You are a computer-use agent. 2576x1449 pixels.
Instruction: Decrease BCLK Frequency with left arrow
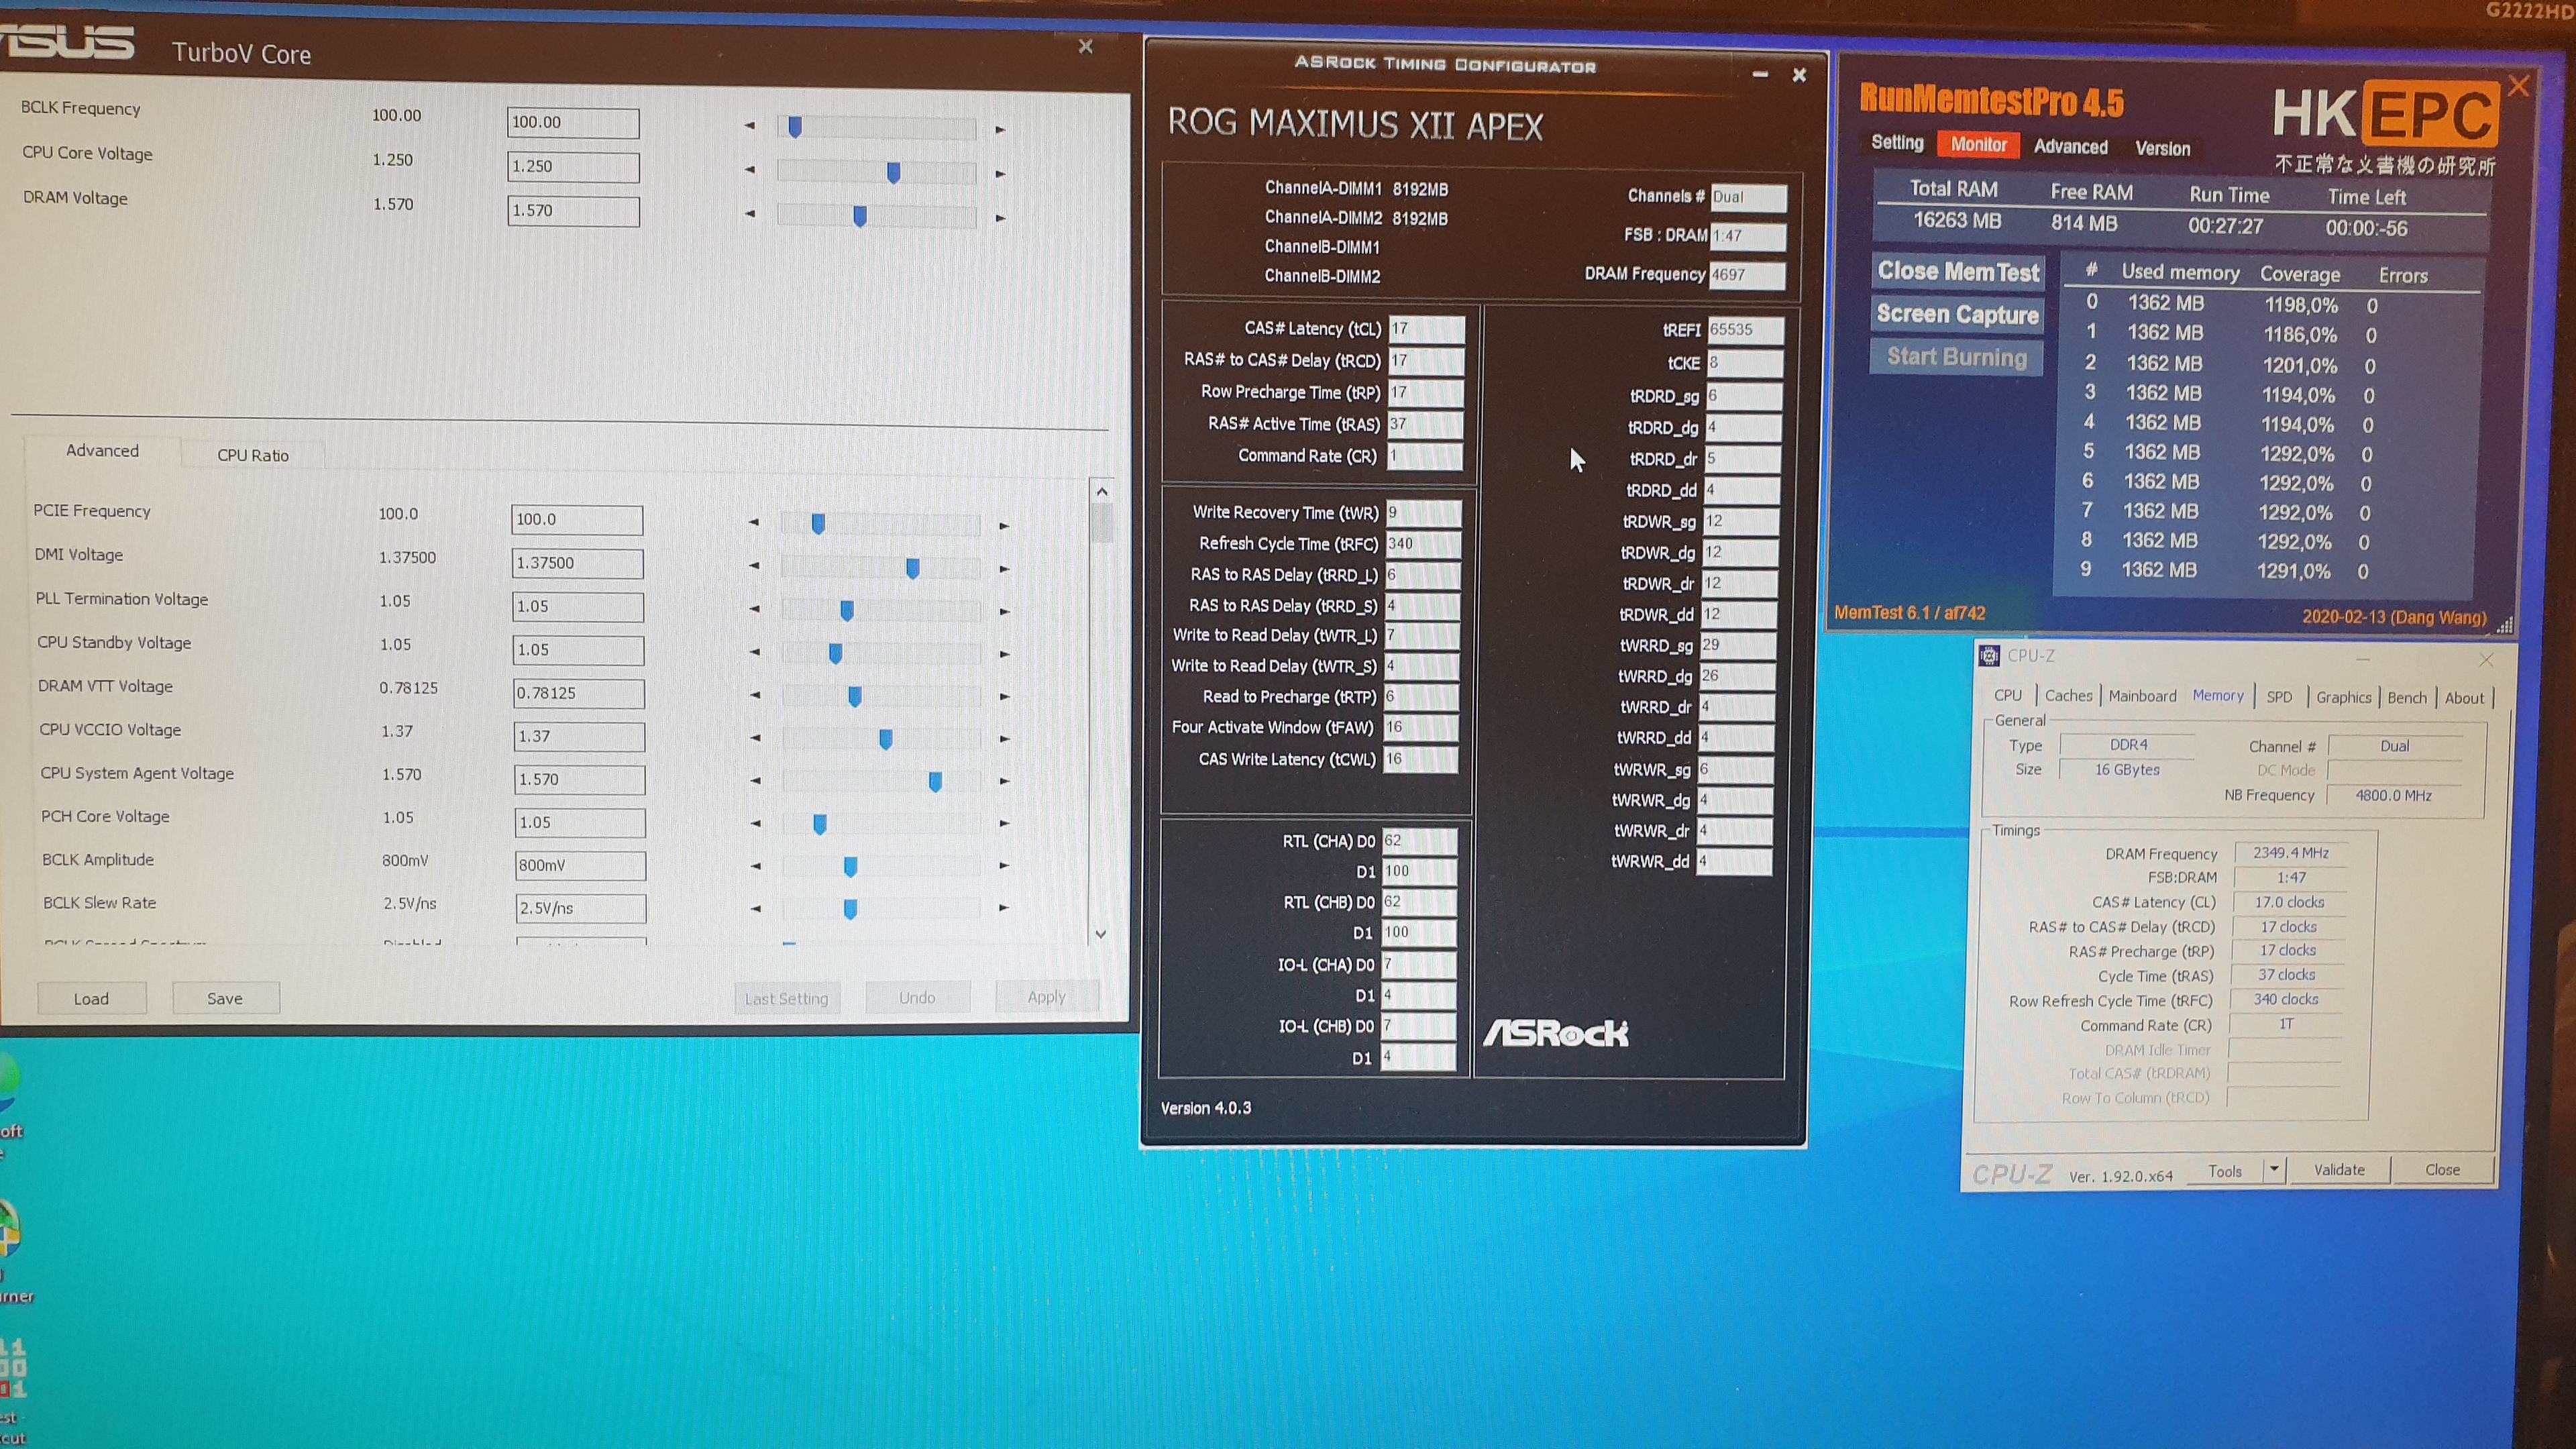click(749, 126)
